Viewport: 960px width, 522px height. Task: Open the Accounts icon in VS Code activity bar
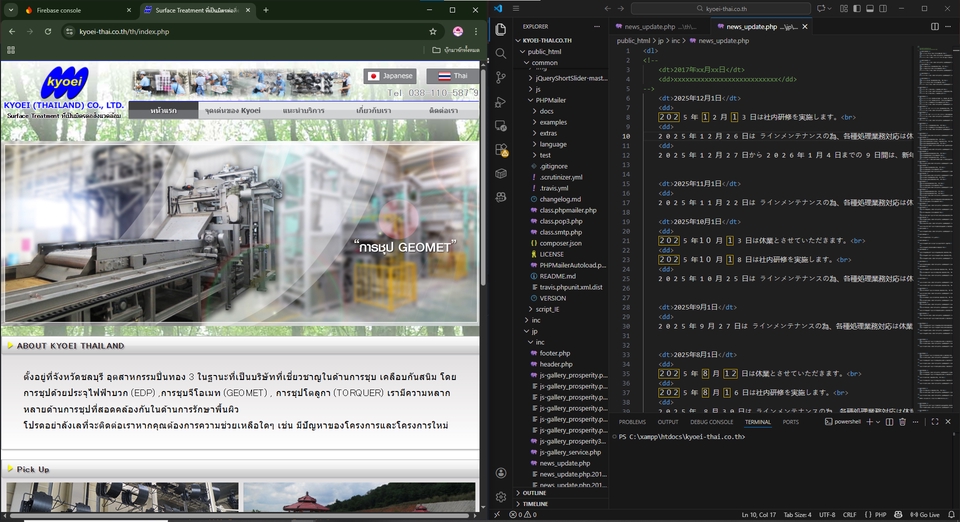[501, 473]
